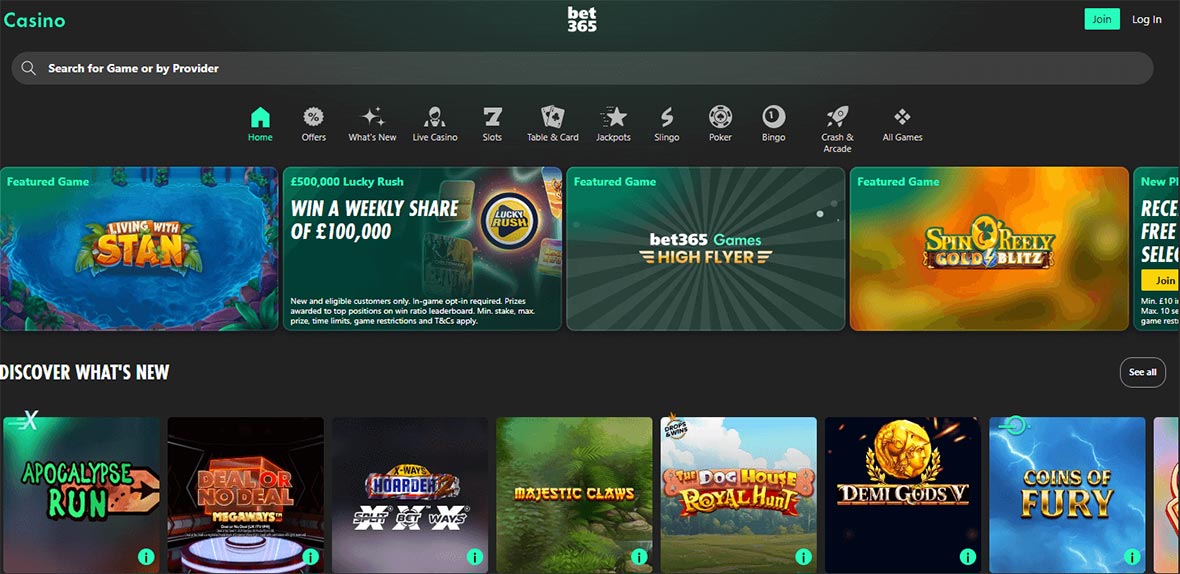Click the bet365 logo

click(x=582, y=20)
